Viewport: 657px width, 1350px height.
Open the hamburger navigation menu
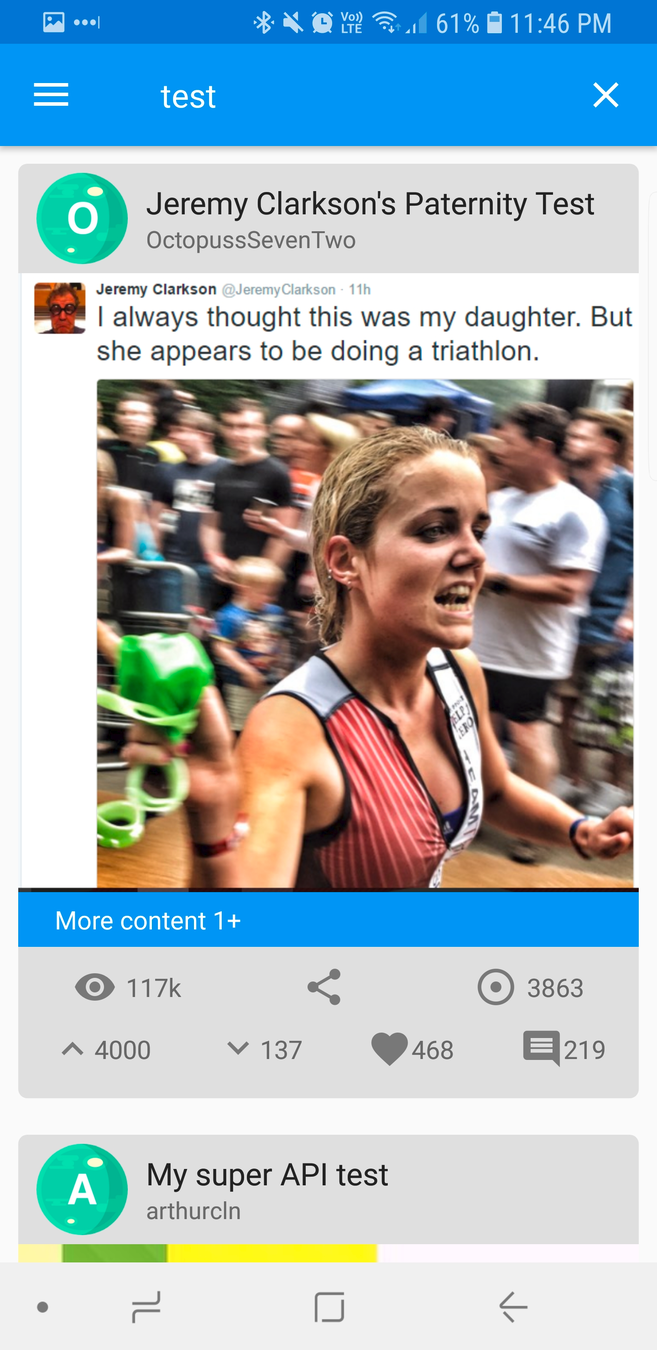[51, 95]
